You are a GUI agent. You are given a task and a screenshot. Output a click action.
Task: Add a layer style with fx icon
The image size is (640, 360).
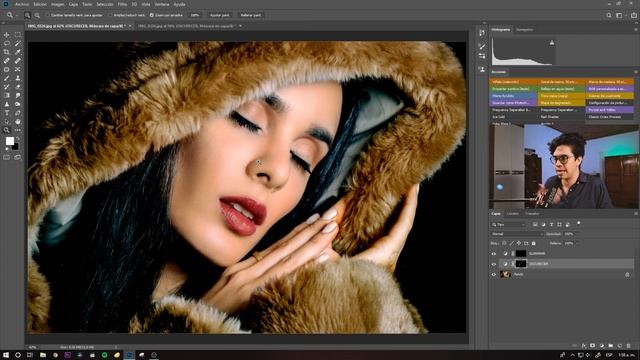[x=584, y=346]
